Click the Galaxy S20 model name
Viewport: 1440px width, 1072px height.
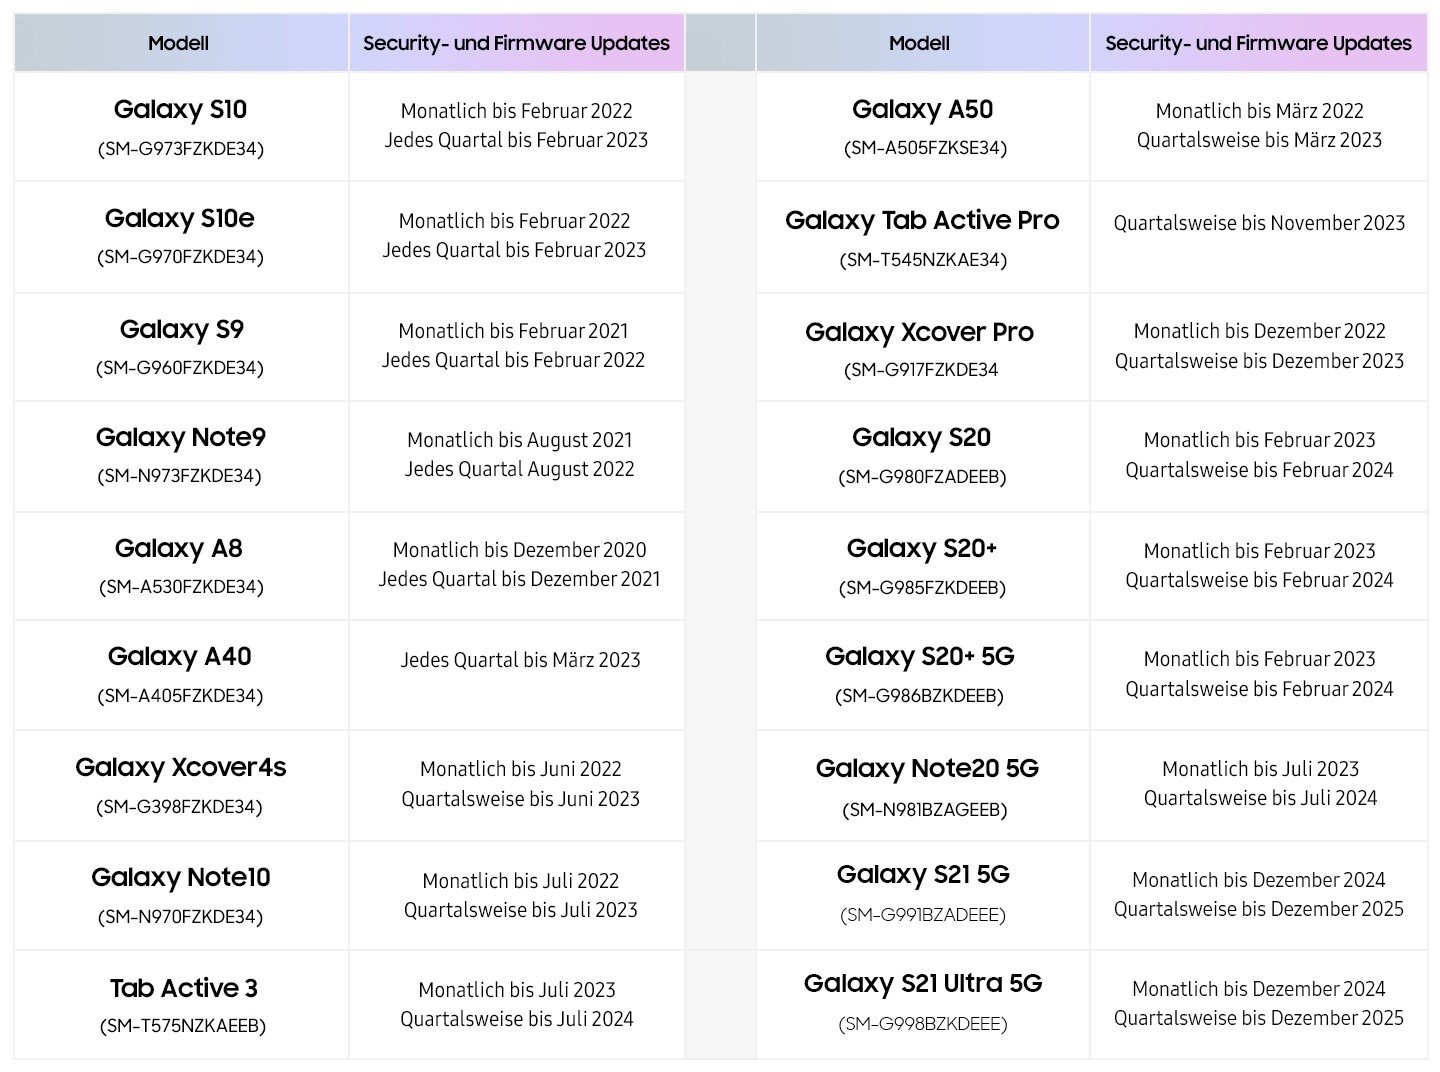(921, 437)
